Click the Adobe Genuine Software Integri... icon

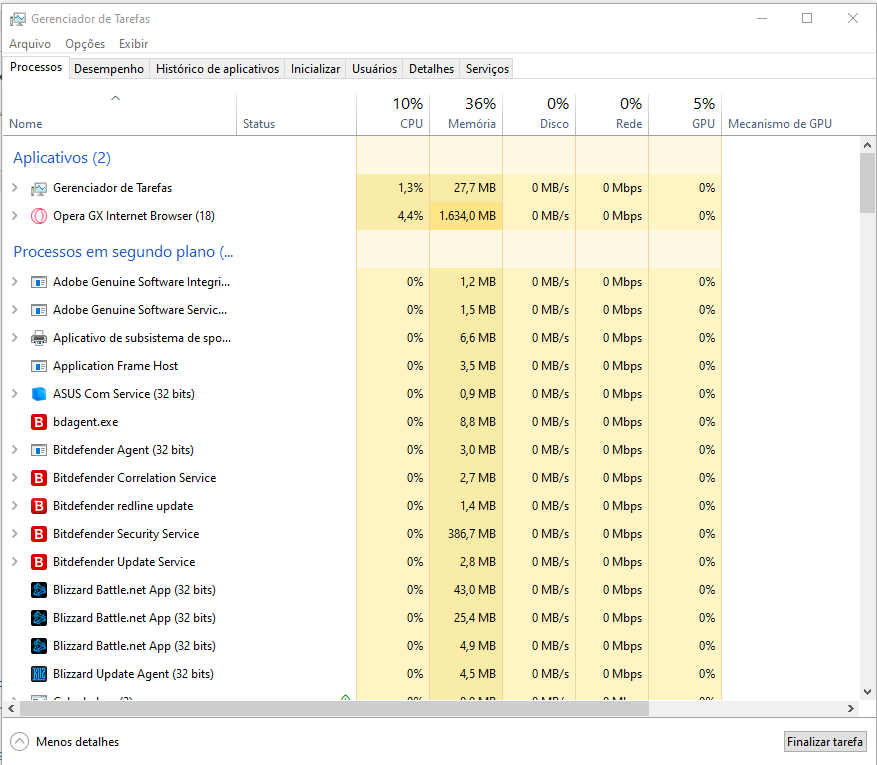[39, 282]
